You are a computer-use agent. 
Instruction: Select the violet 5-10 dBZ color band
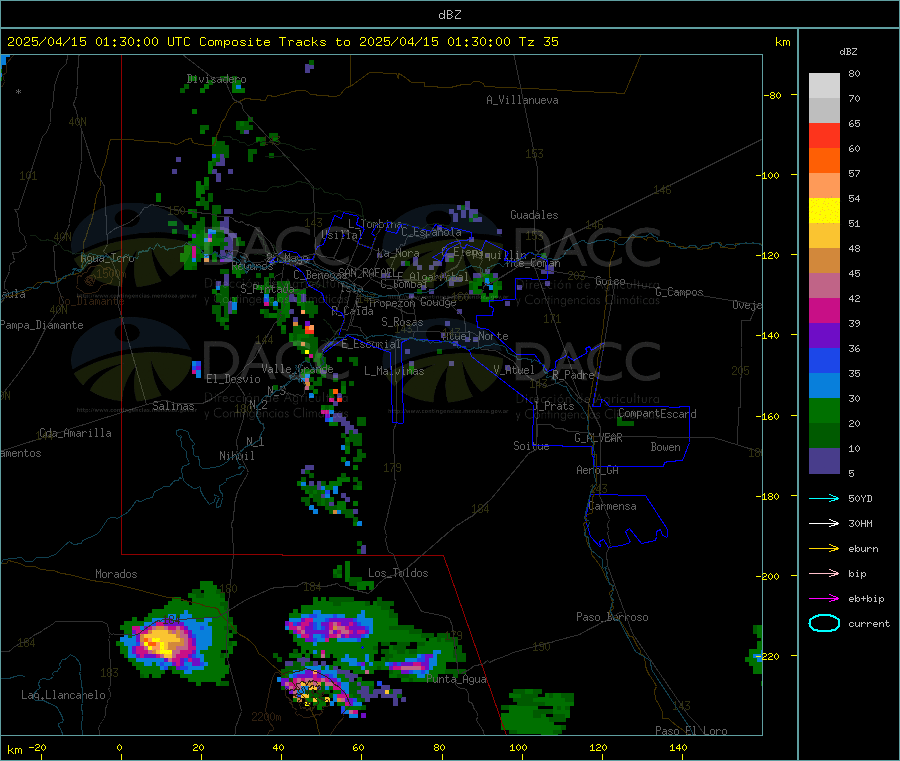(824, 461)
